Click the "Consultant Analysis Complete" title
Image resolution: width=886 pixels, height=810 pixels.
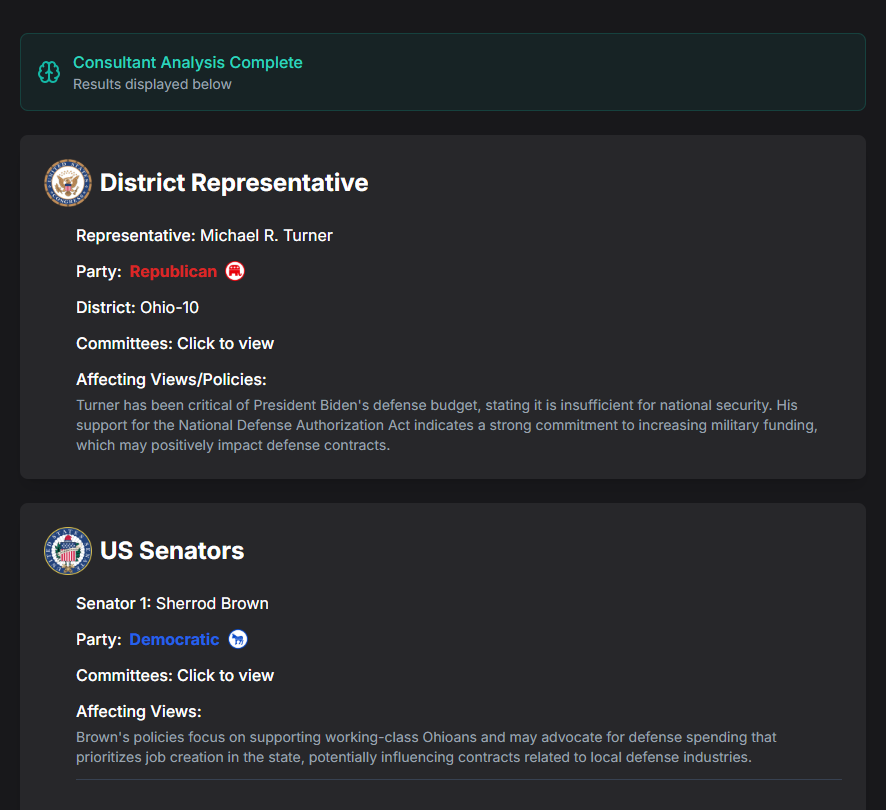[x=188, y=62]
